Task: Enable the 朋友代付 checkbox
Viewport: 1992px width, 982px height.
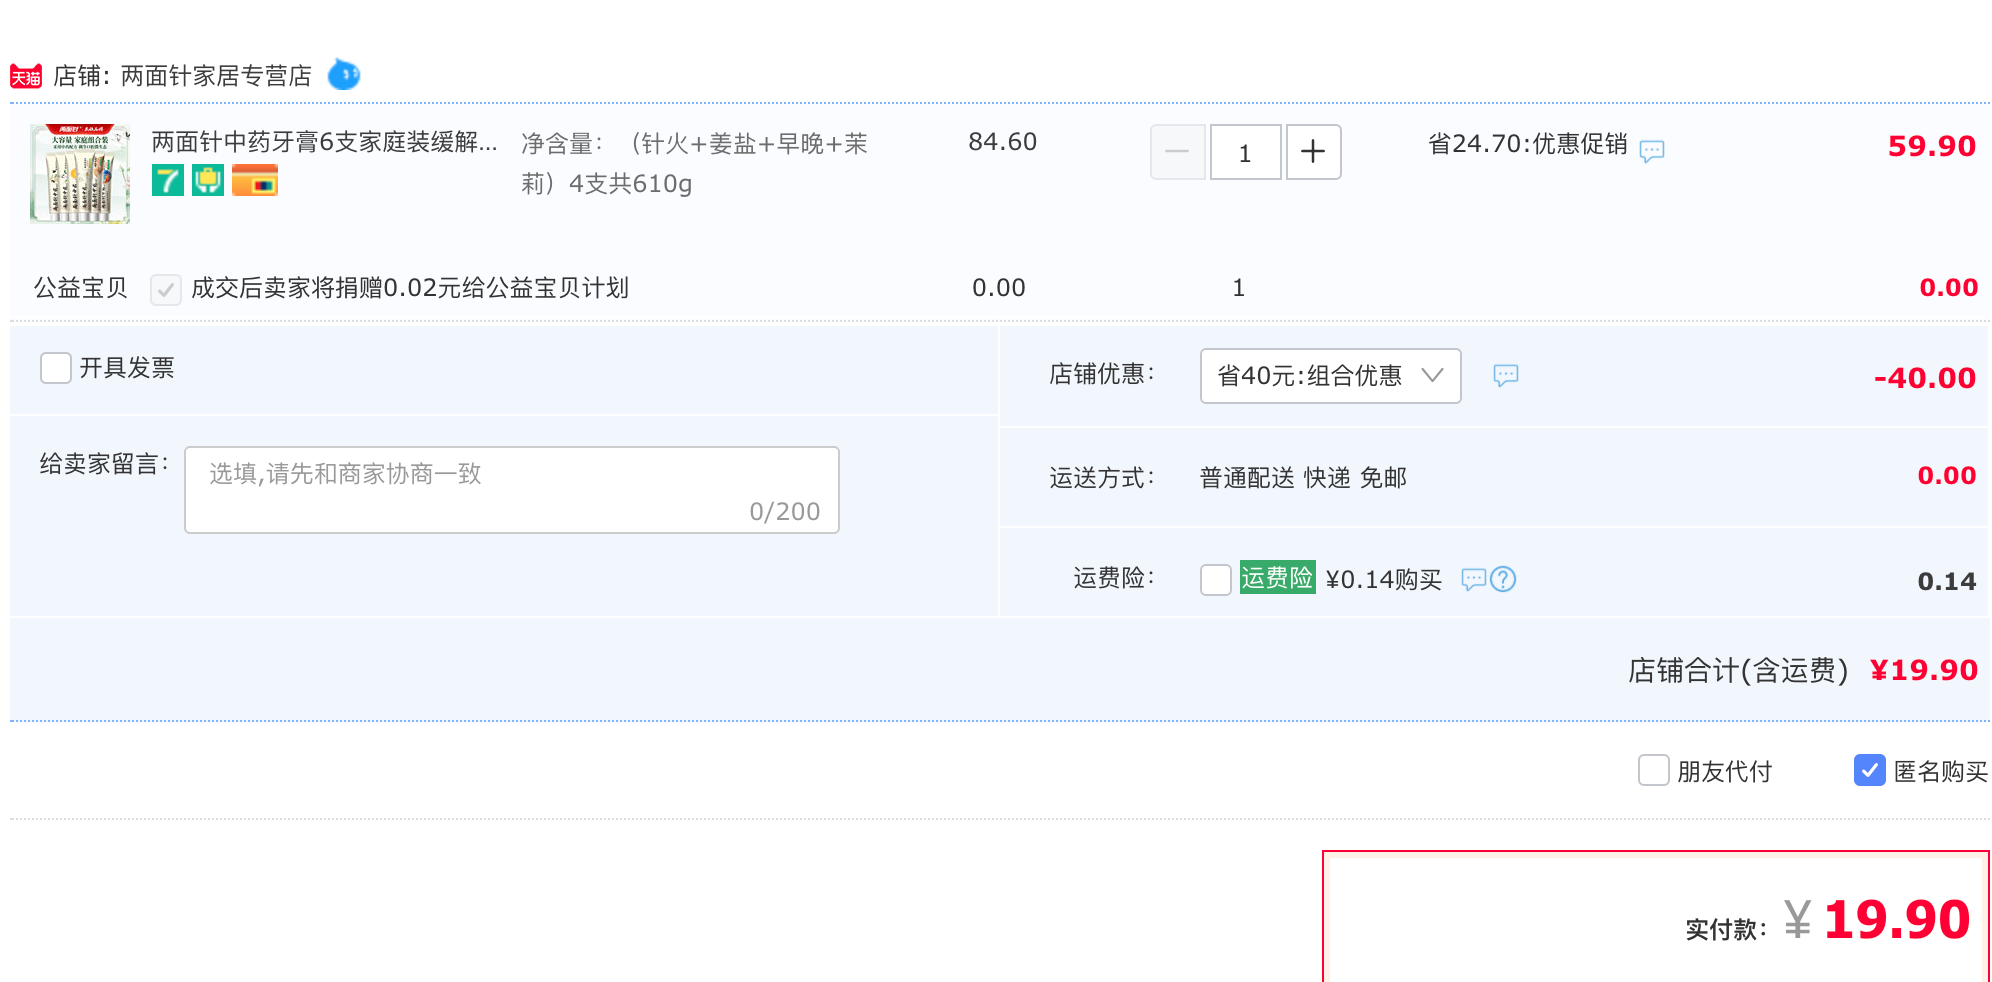Action: tap(1654, 770)
